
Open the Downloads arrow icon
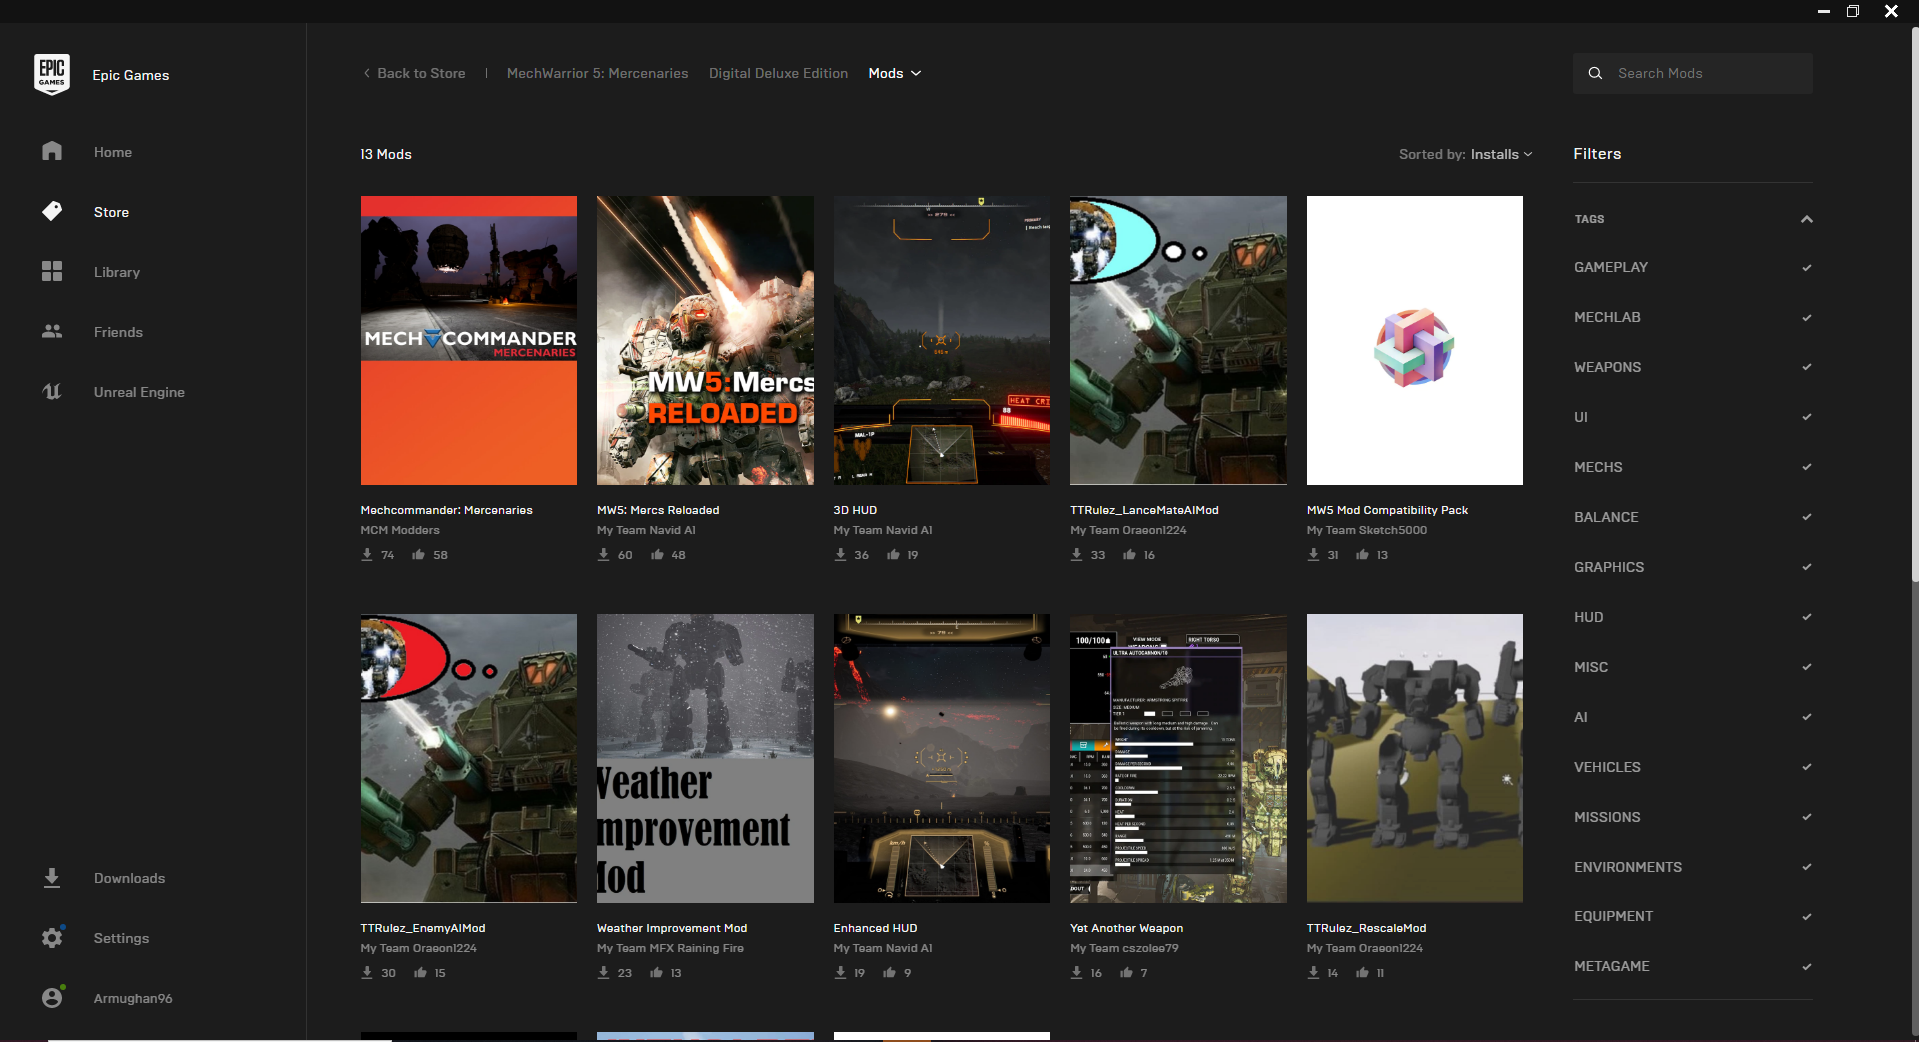52,877
